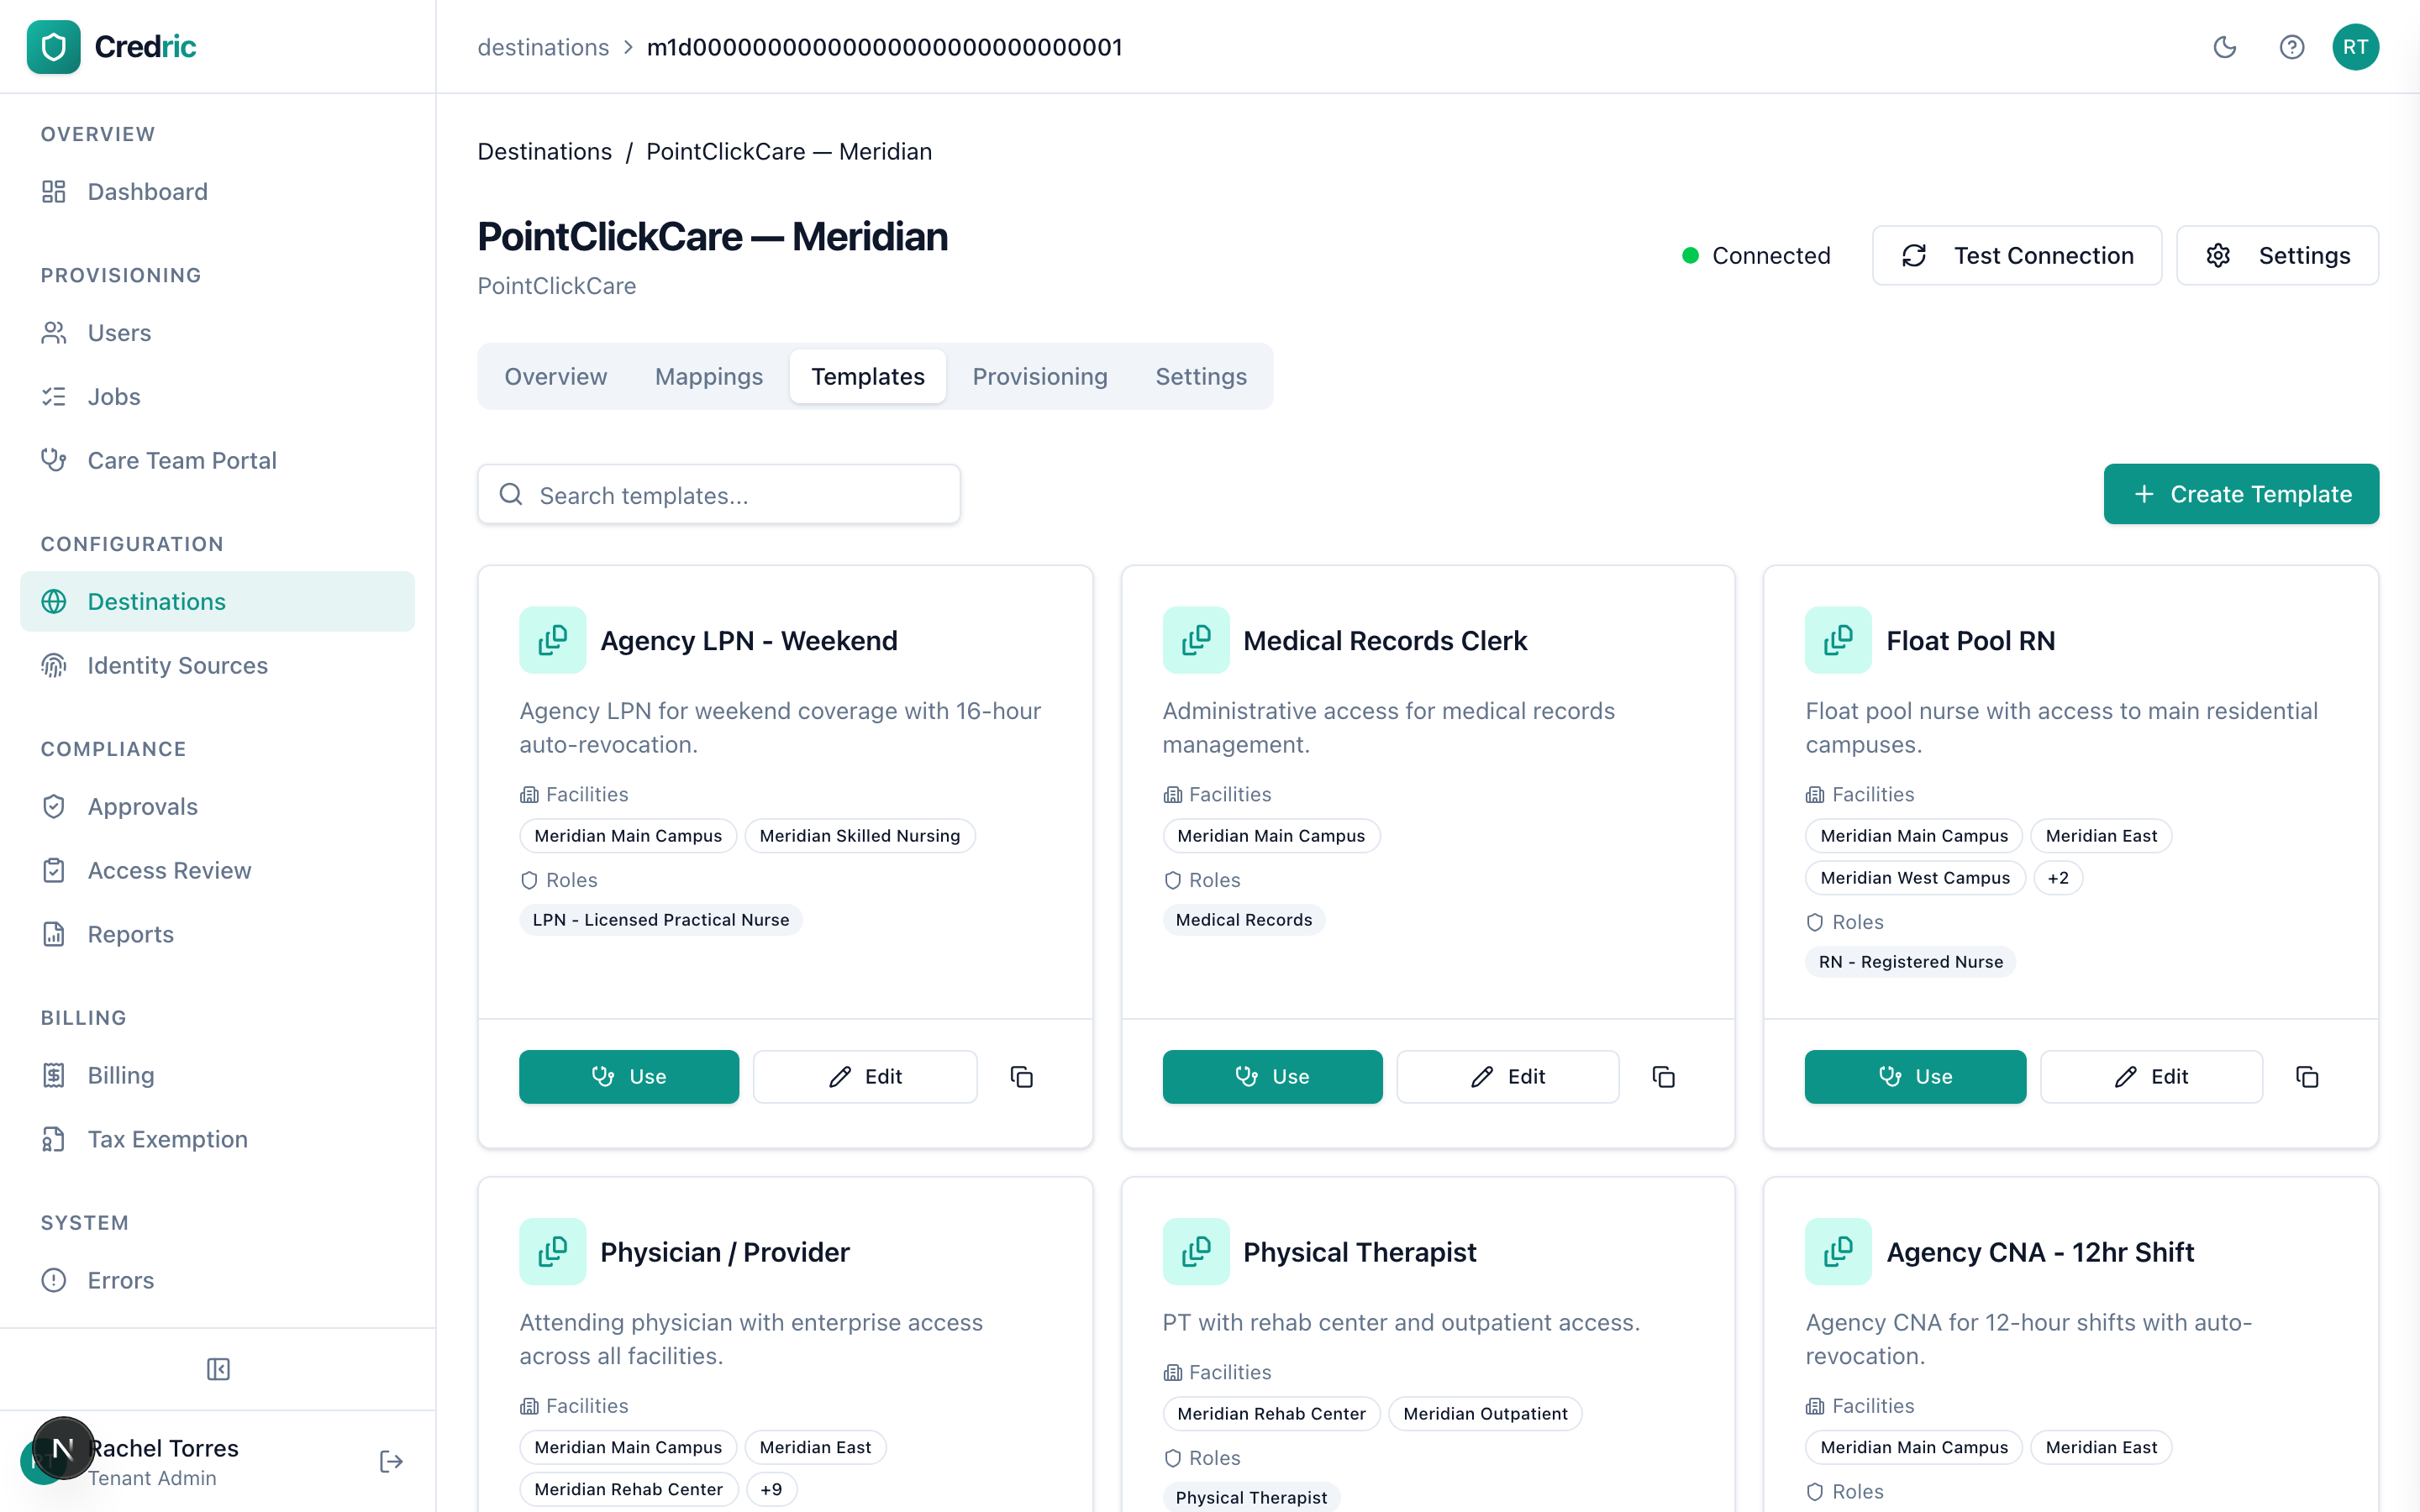Duplicate Float Pool RN template icon

coord(2307,1077)
